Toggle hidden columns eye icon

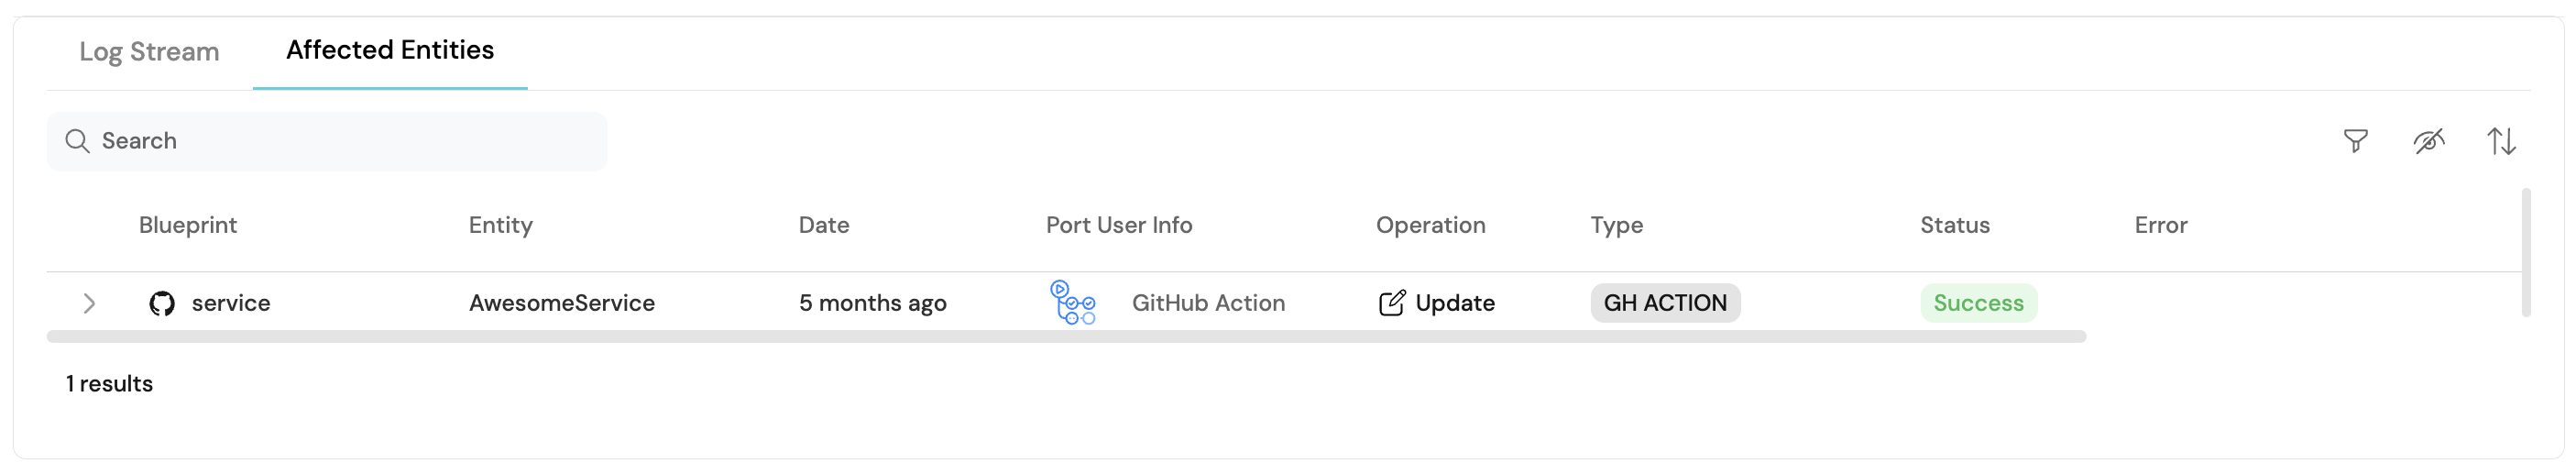click(2428, 141)
